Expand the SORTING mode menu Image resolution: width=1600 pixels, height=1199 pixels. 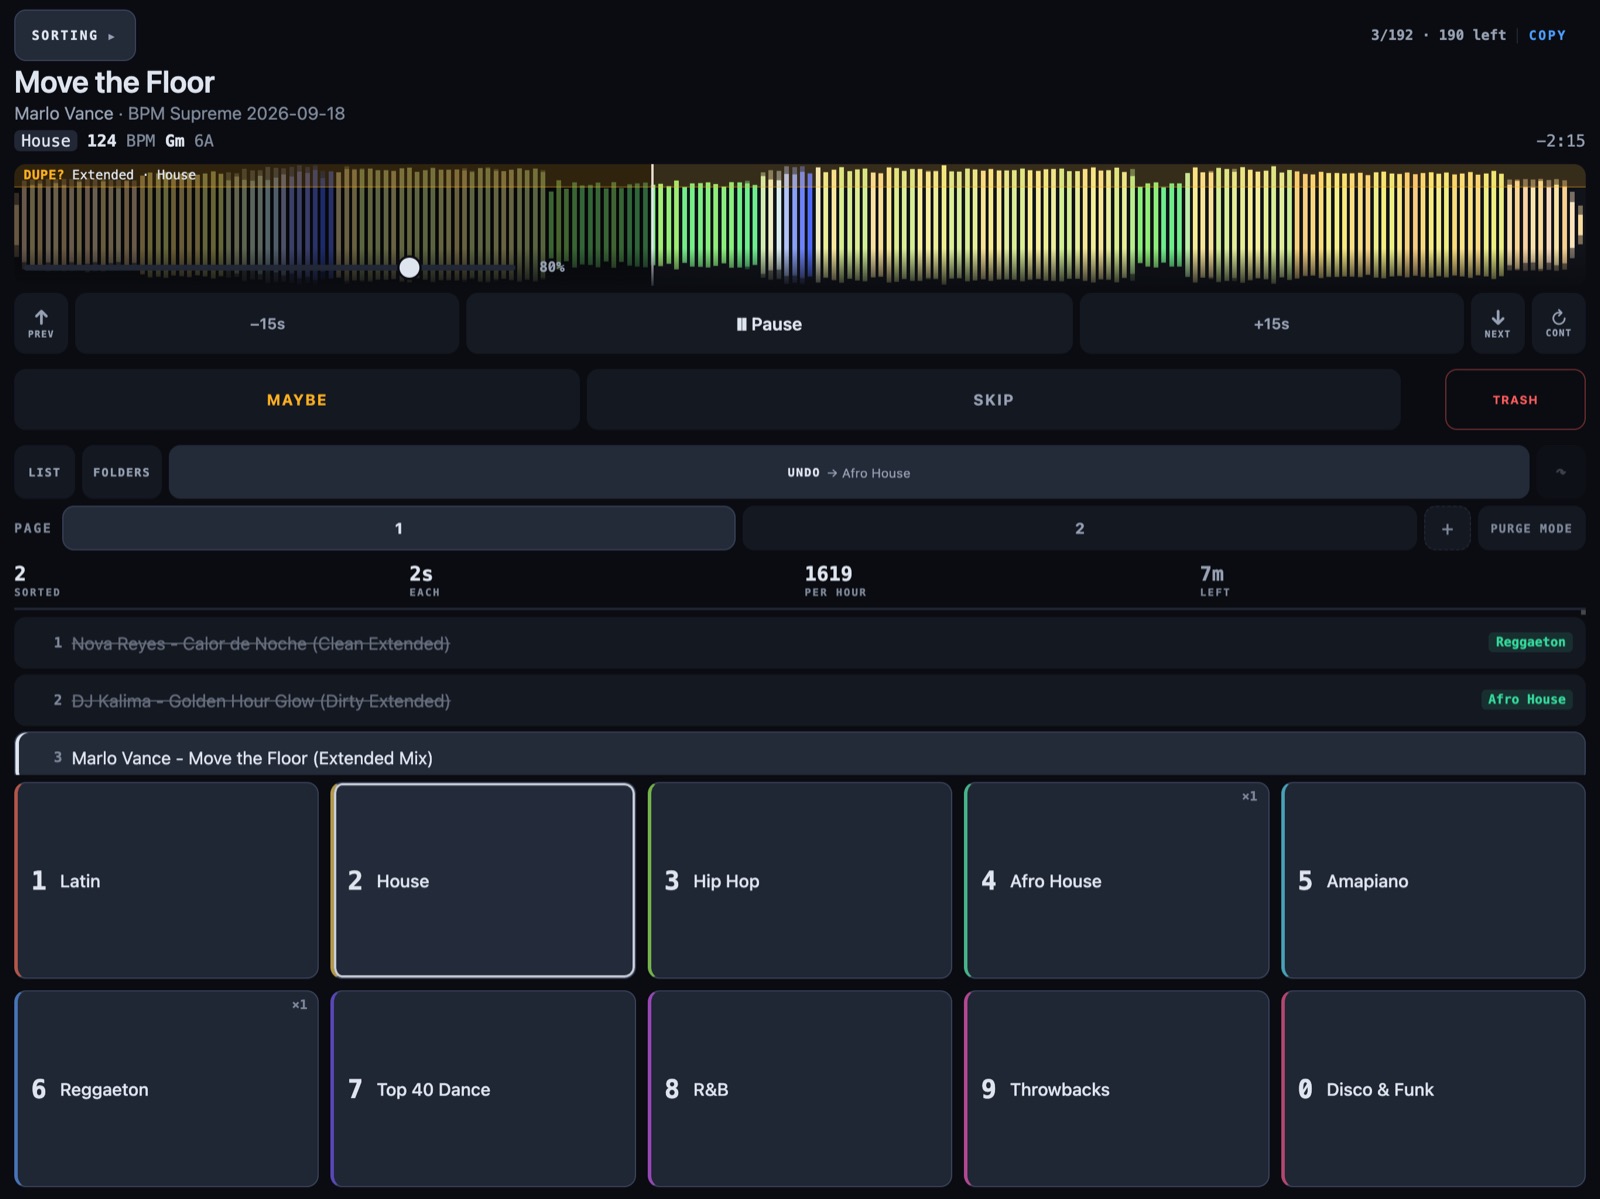coord(75,35)
